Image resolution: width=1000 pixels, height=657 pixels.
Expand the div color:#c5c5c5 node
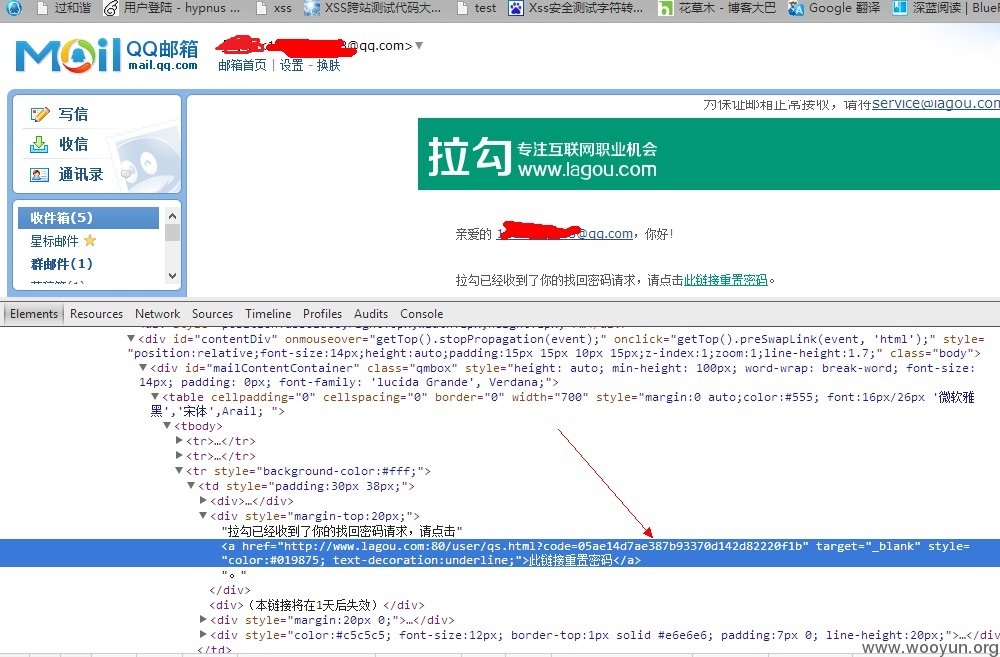pyautogui.click(x=203, y=635)
